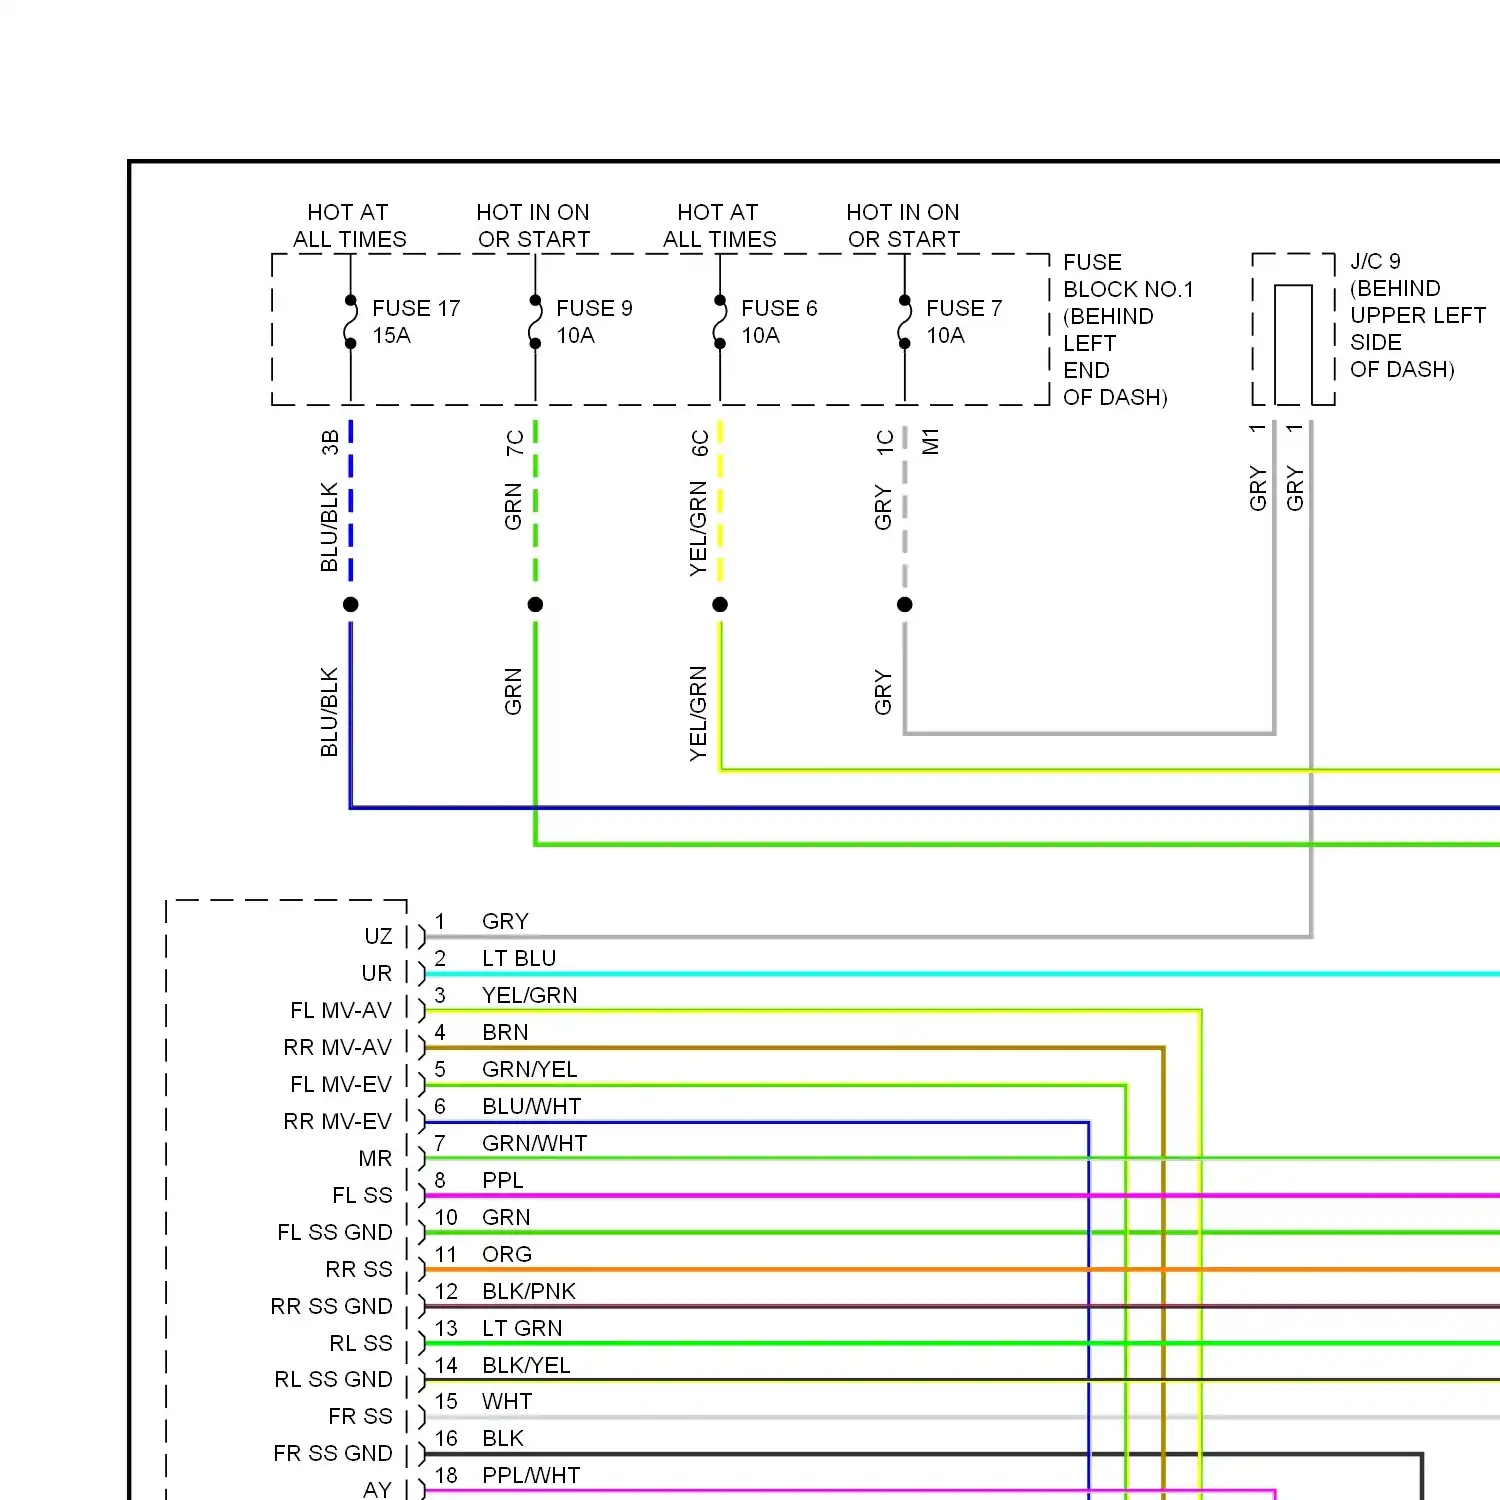Select the AY terminal name
This screenshot has height=1500, width=1500.
[x=377, y=1489]
